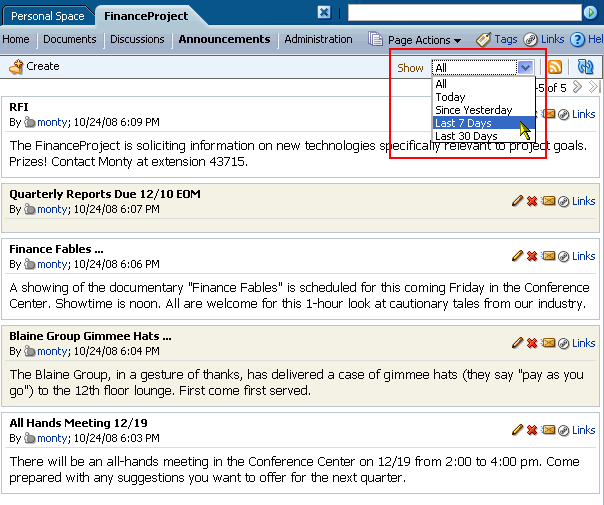Image resolution: width=604 pixels, height=505 pixels.
Task: Open Links for All Hands Meeting
Action: tap(584, 430)
